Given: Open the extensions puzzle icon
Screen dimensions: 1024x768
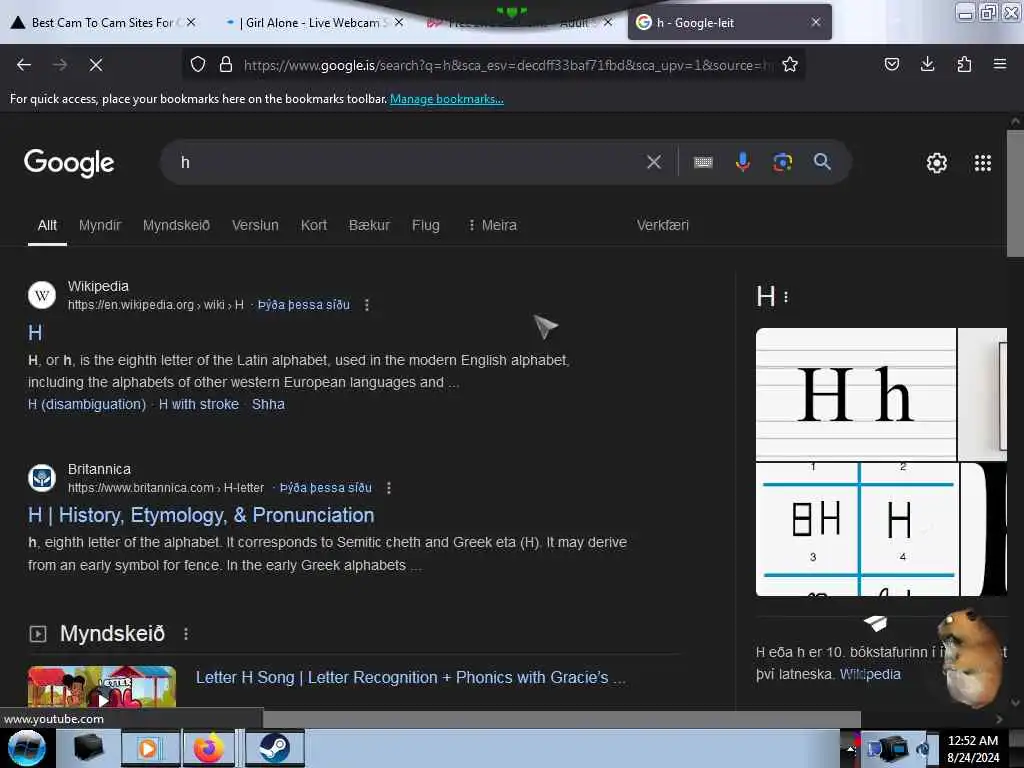Looking at the screenshot, I should [x=964, y=64].
